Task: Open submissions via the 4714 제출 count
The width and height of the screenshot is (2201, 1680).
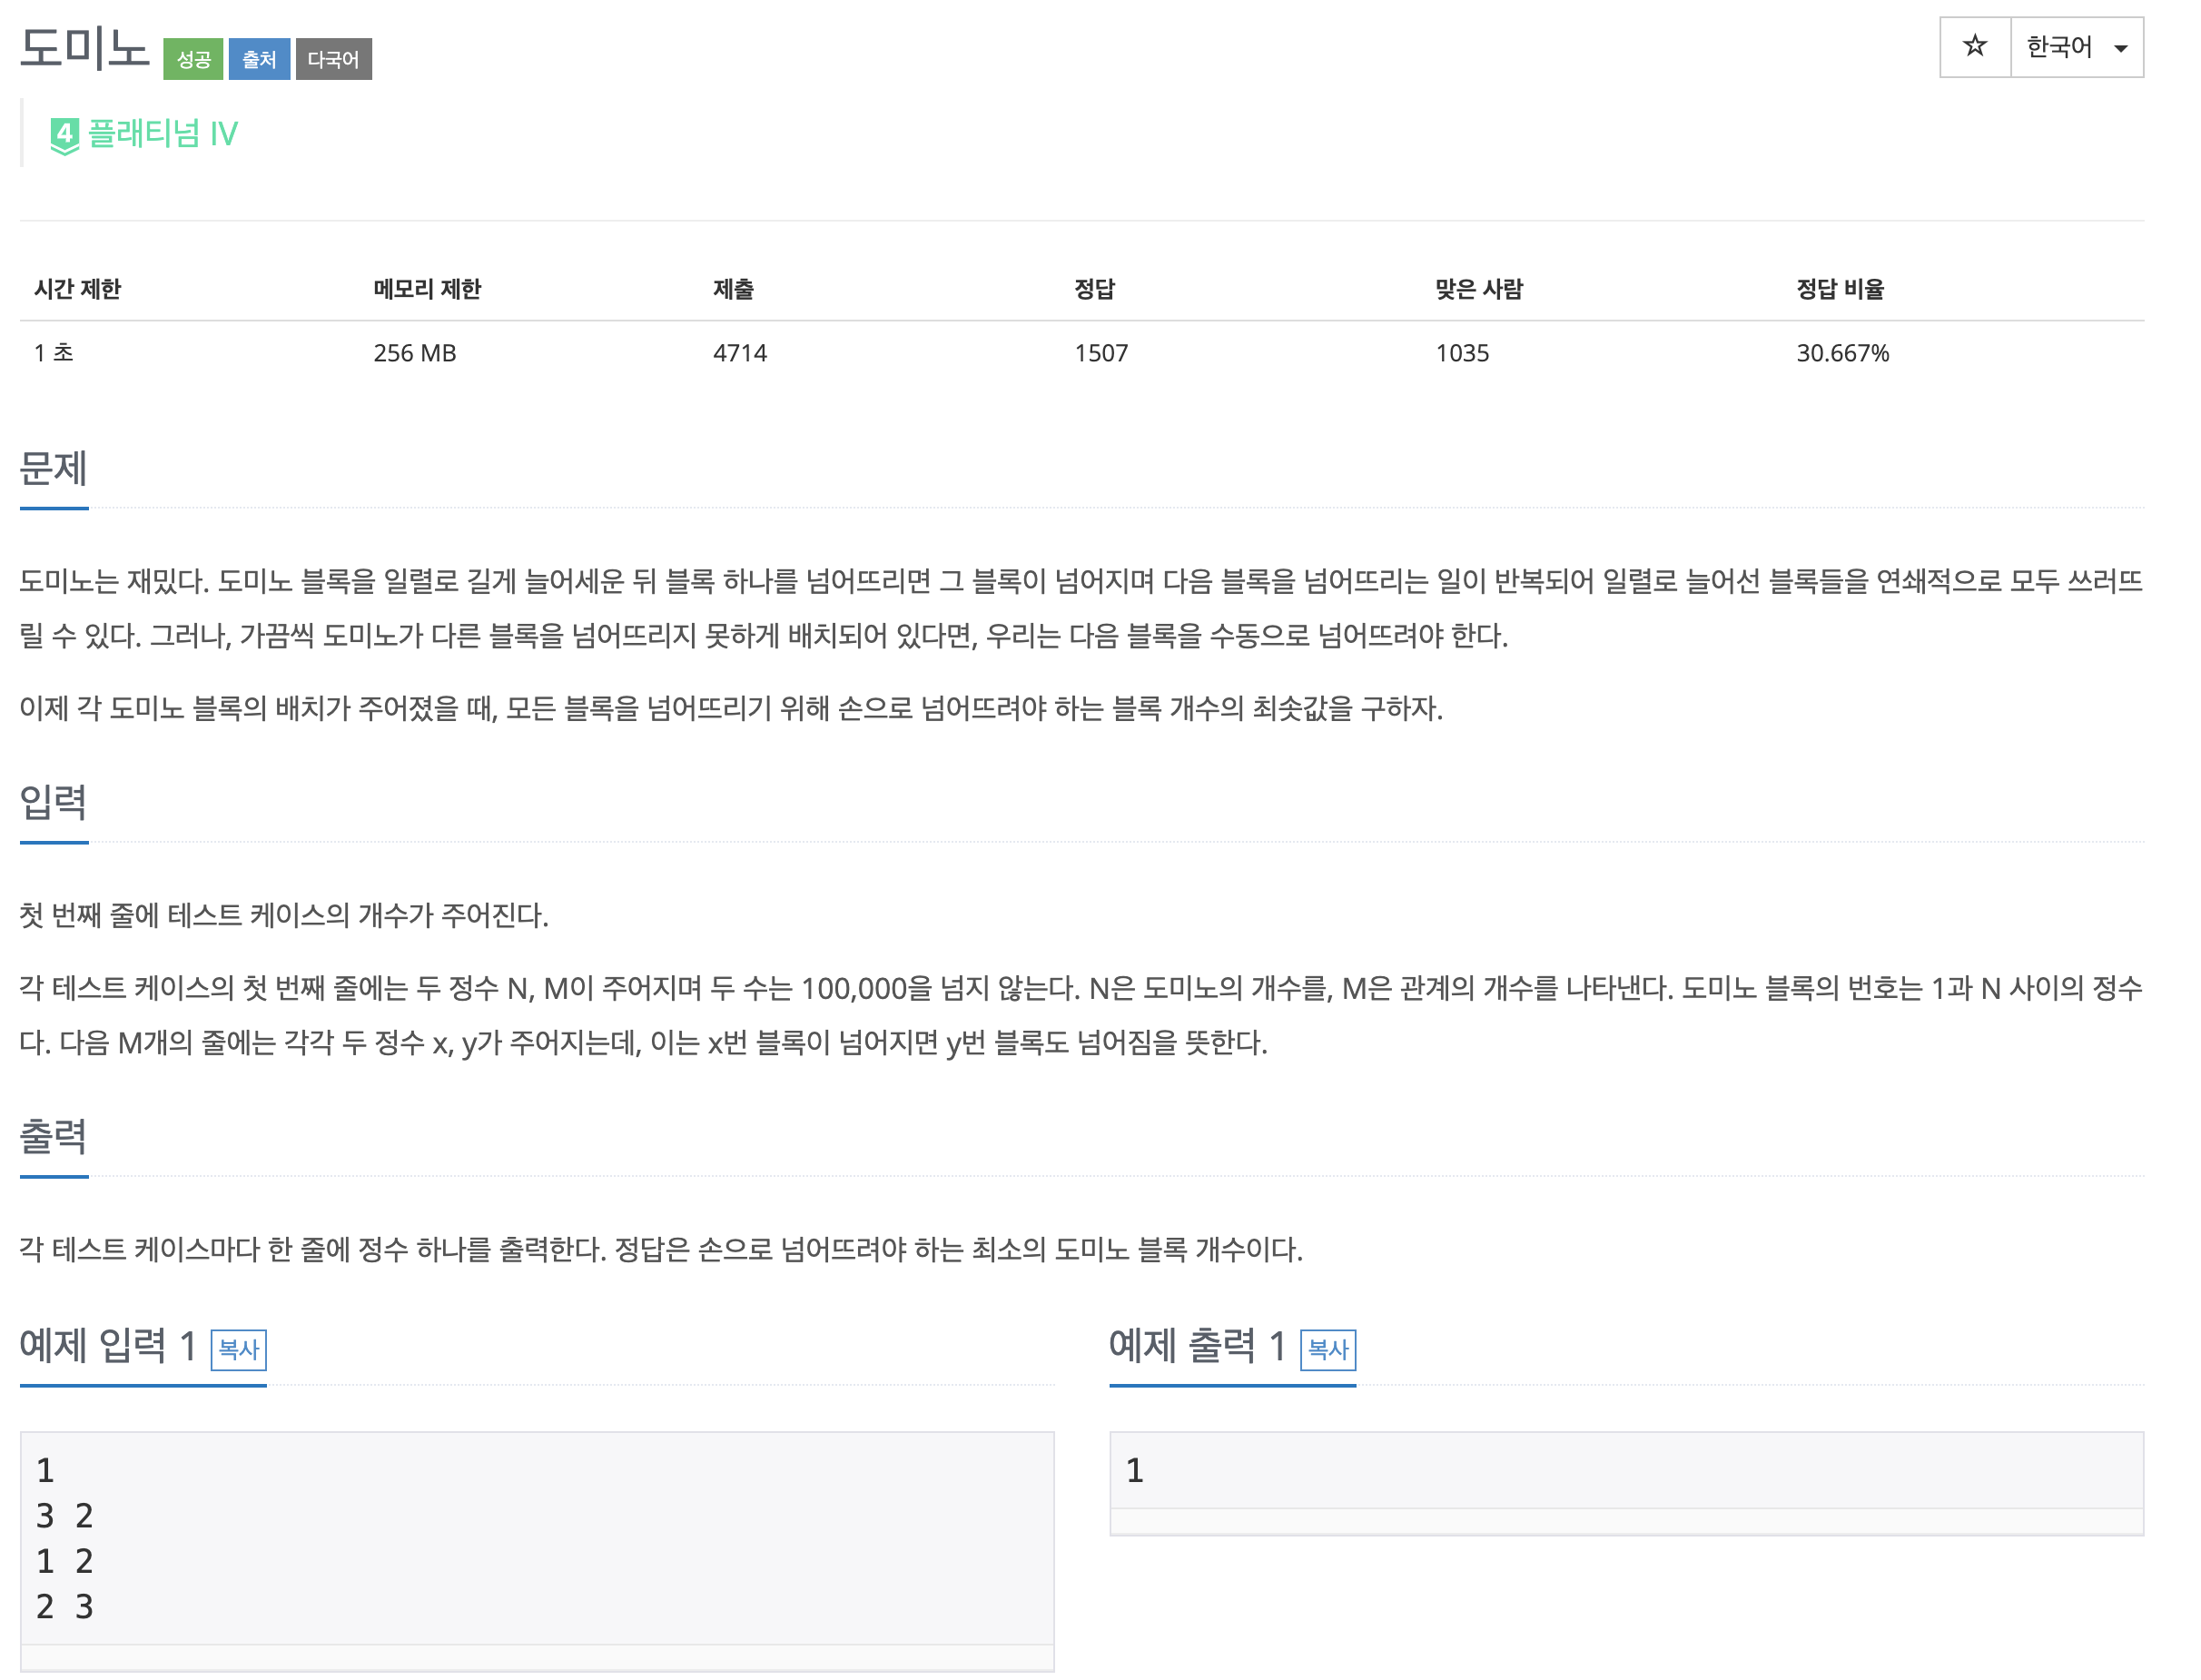Action: (x=739, y=352)
